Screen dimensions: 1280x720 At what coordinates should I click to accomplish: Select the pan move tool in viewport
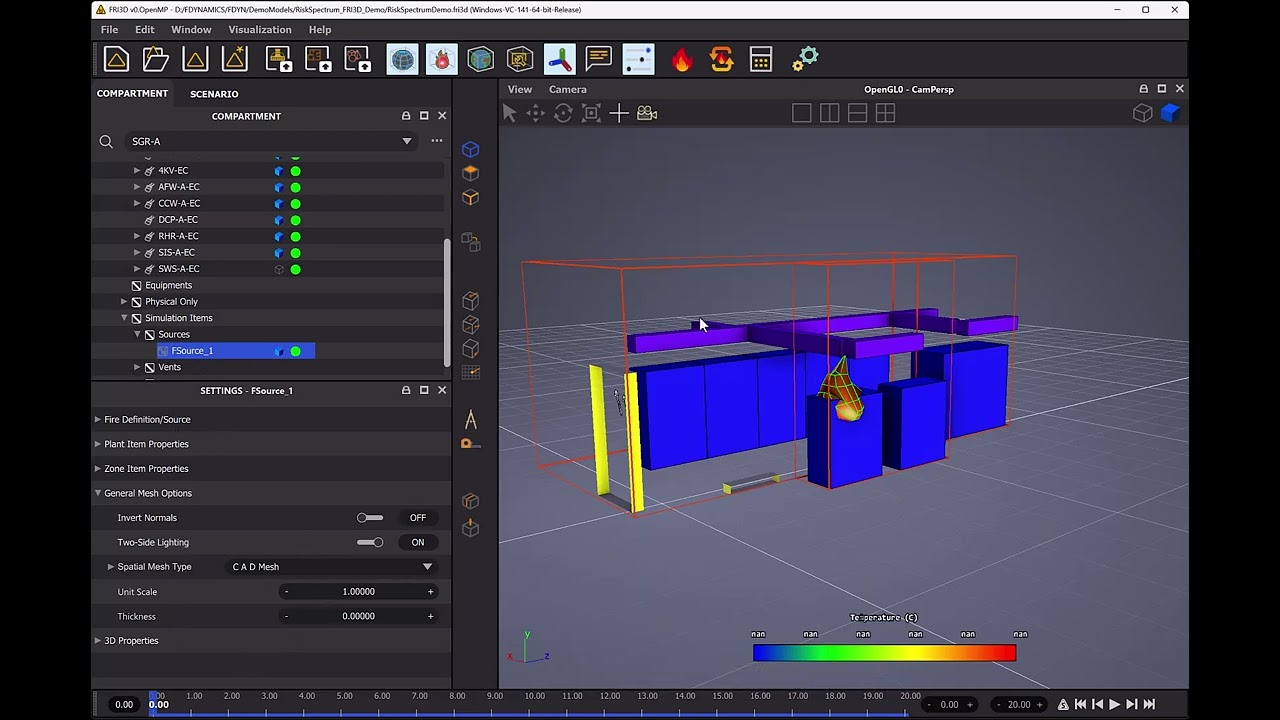[x=536, y=114]
